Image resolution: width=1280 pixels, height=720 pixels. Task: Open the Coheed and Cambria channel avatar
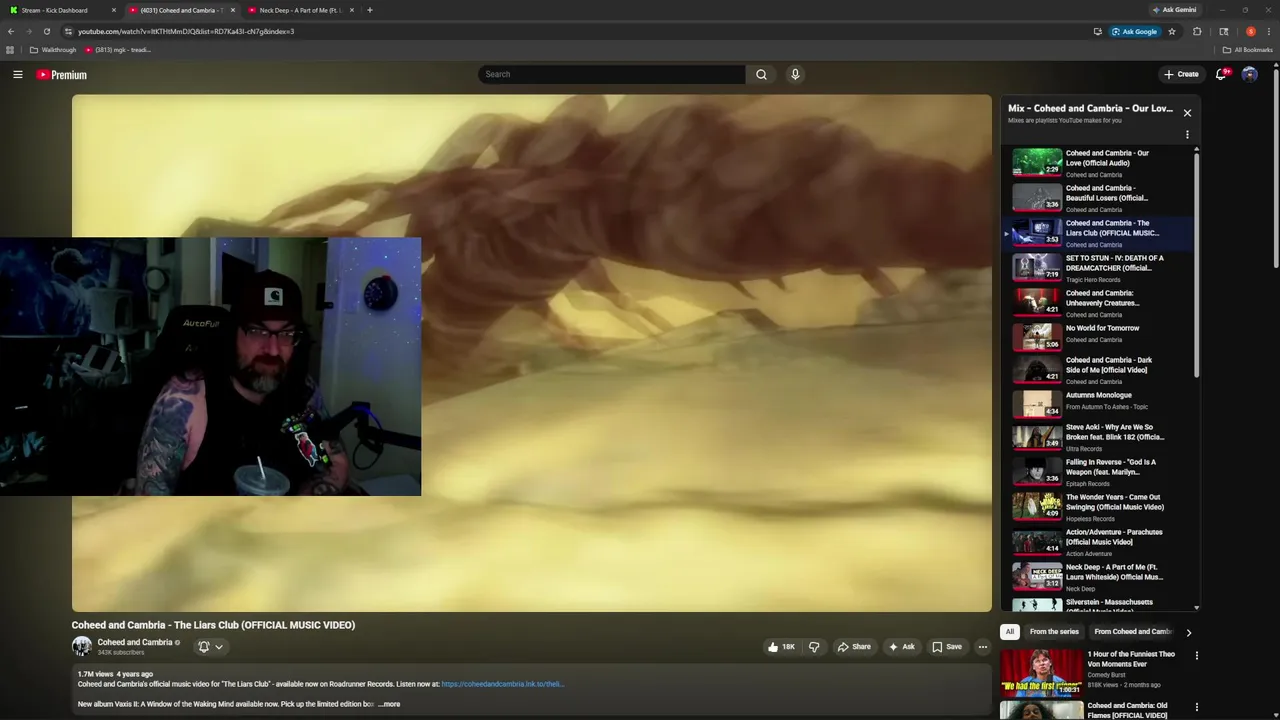click(x=81, y=647)
